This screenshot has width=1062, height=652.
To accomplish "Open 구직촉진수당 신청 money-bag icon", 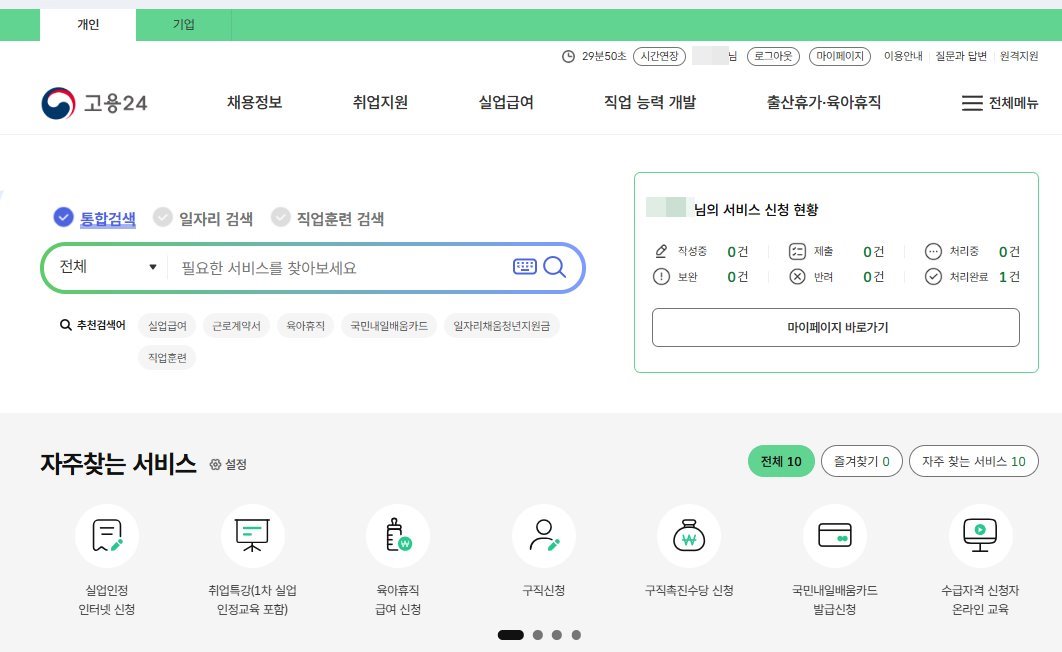I will click(x=689, y=536).
